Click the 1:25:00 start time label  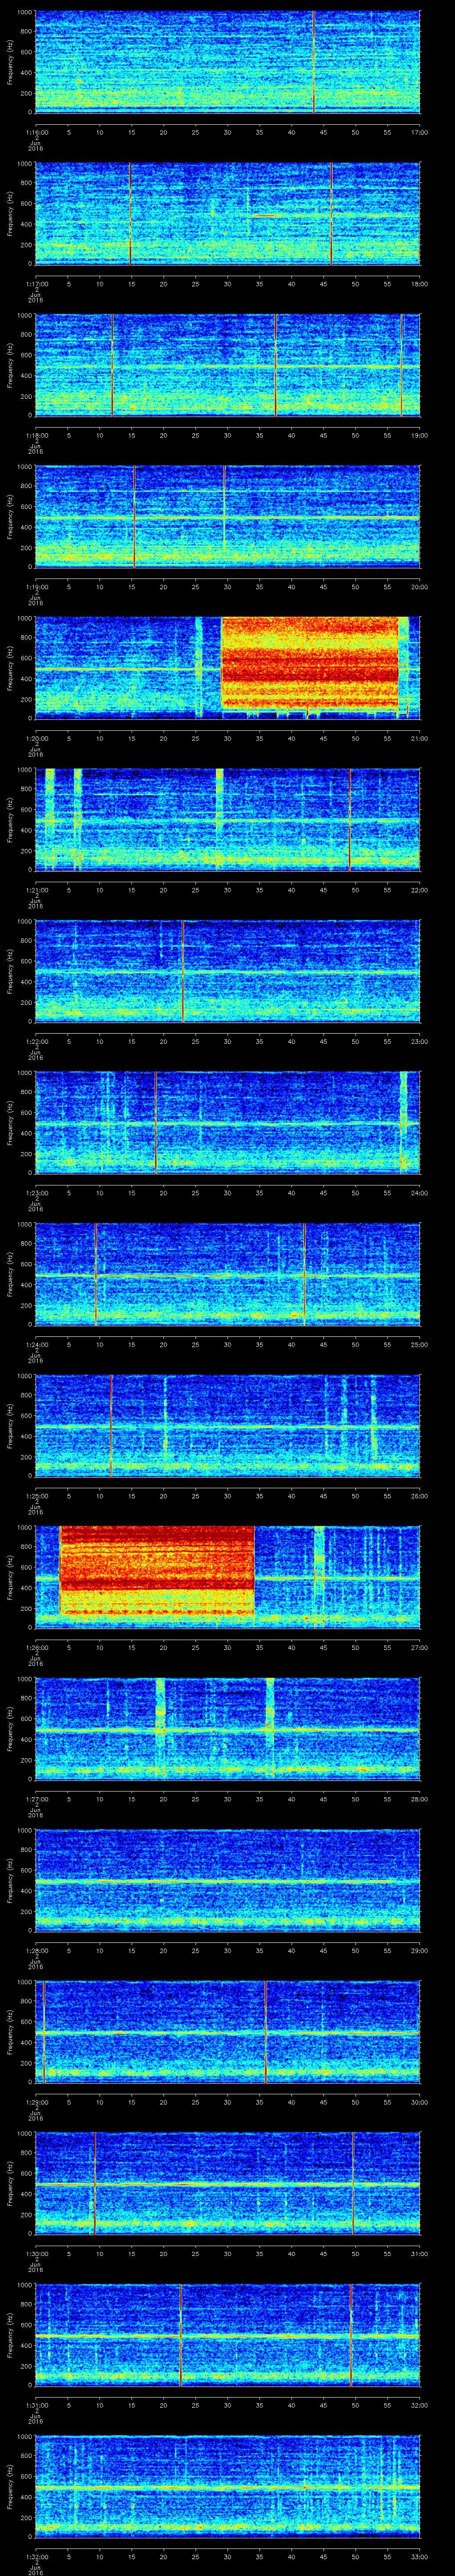[36, 1496]
